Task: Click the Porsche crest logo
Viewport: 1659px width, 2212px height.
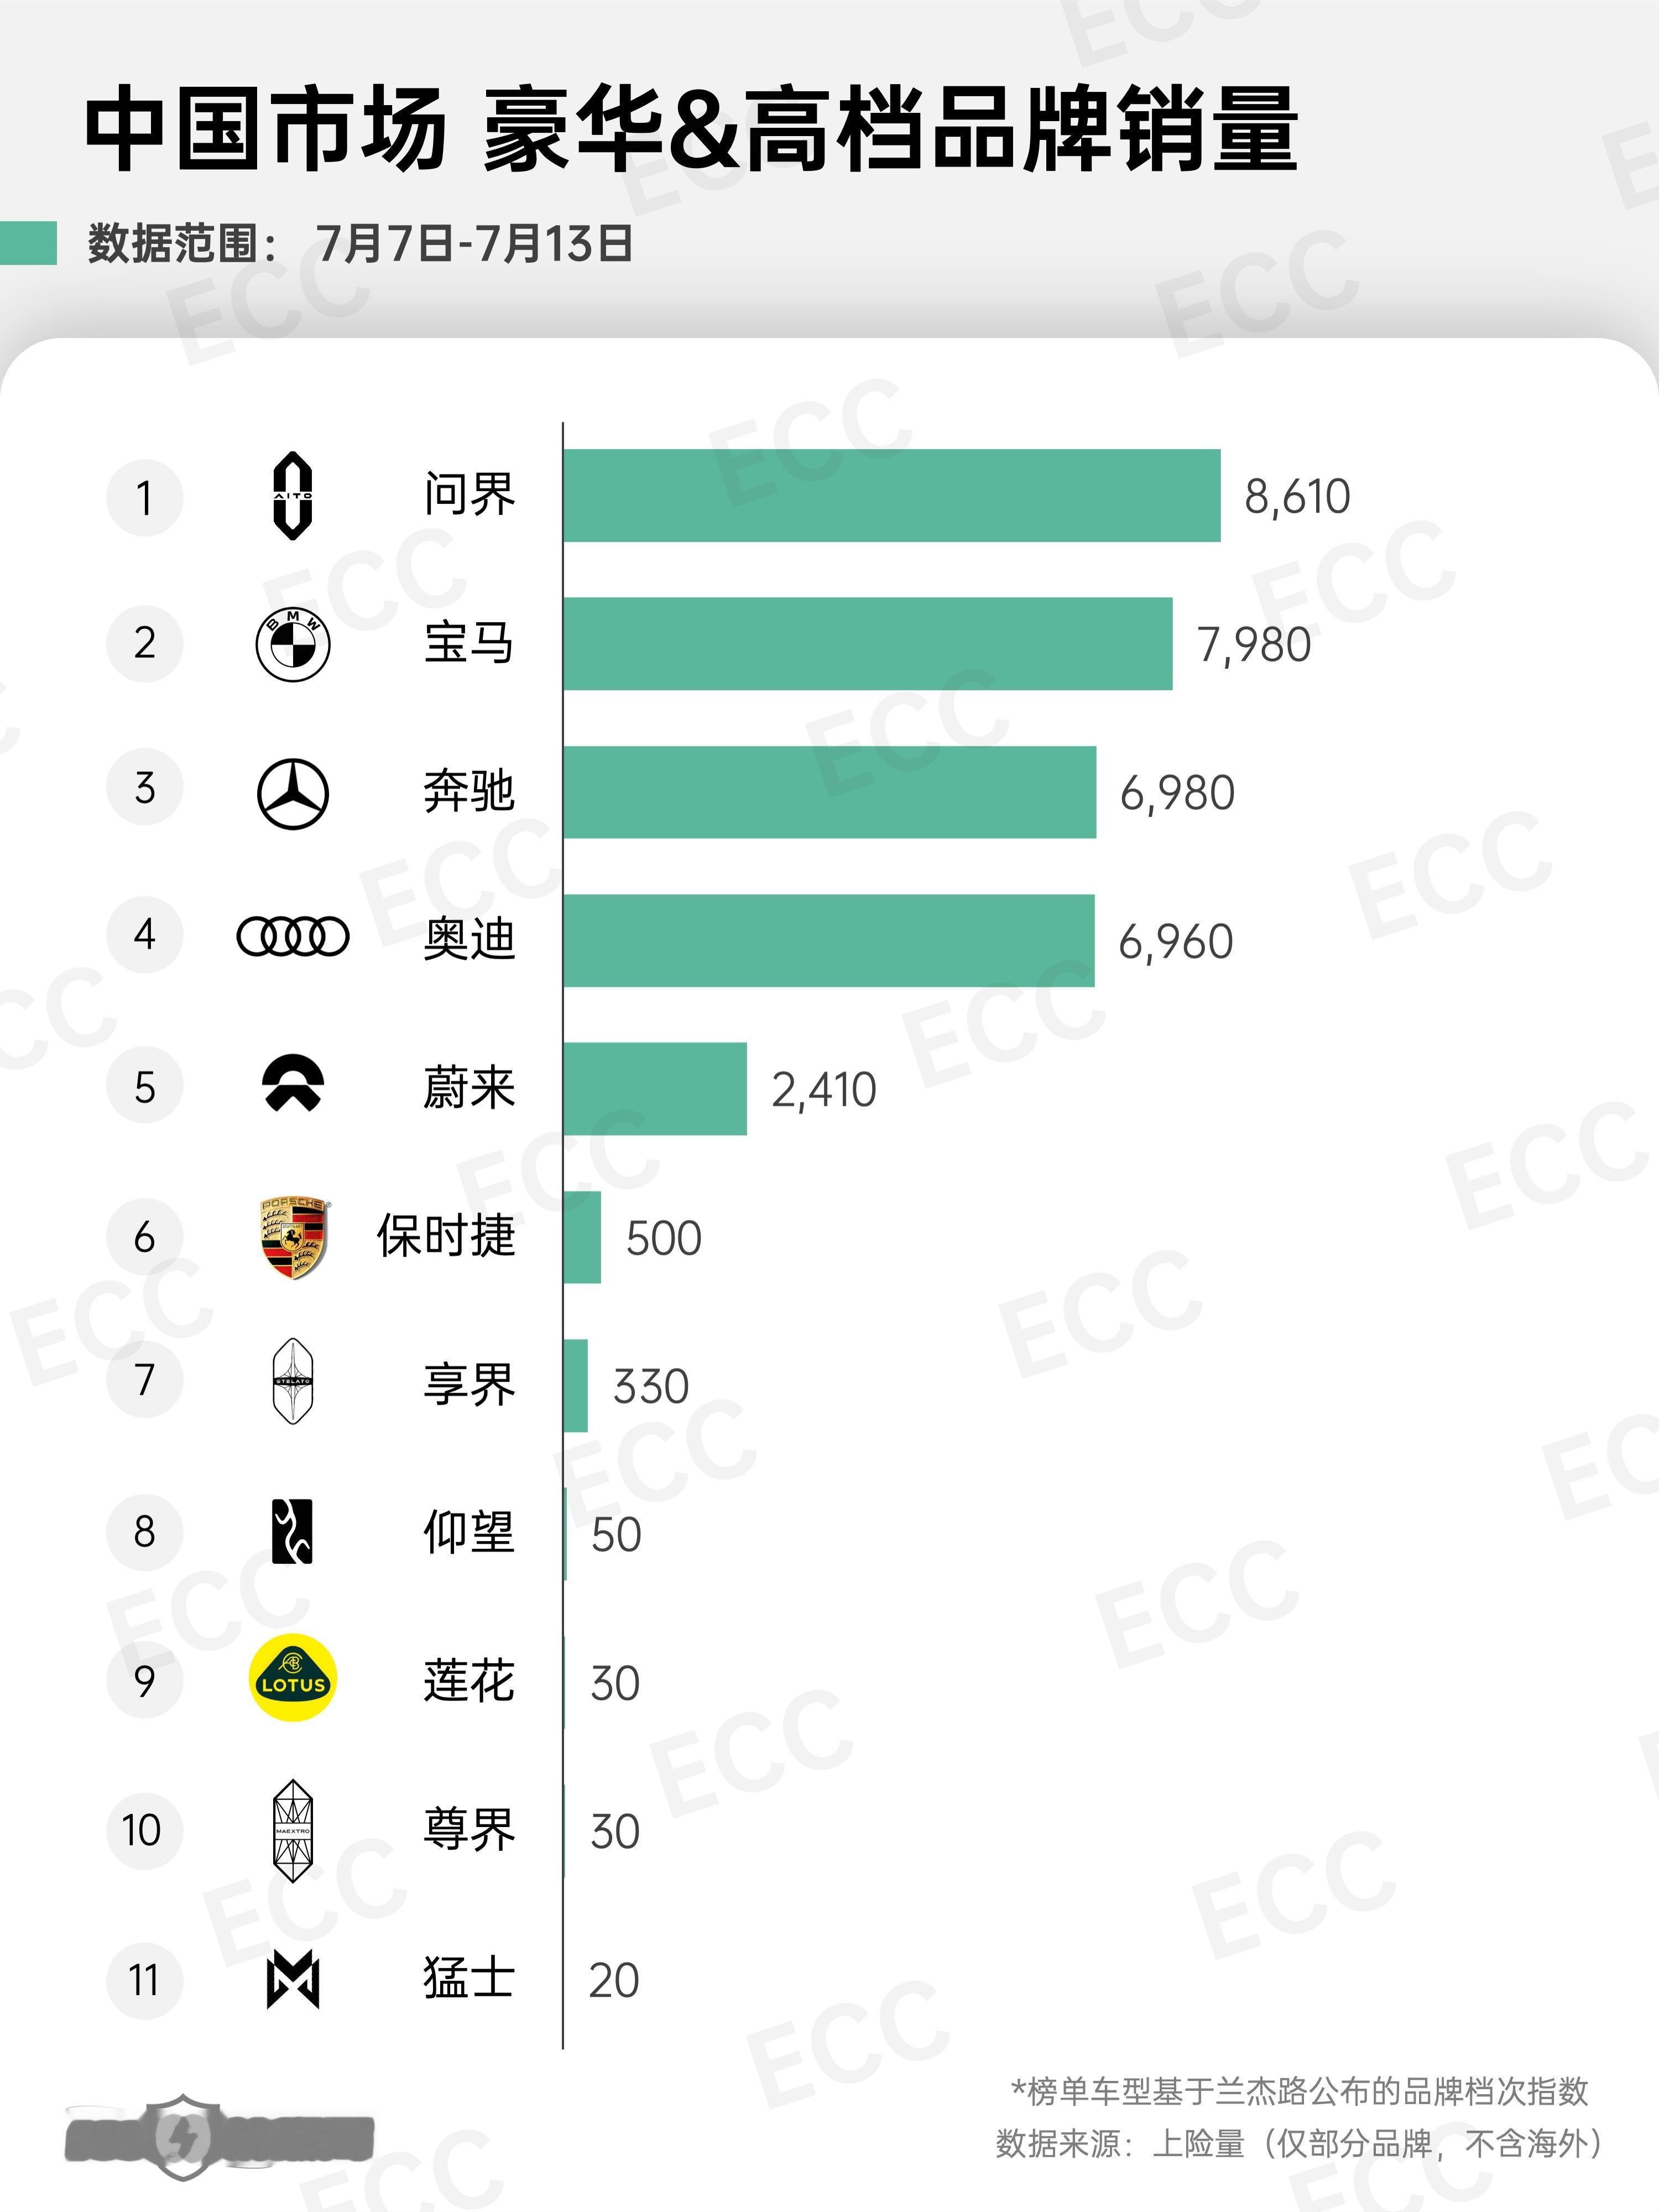Action: [293, 1237]
